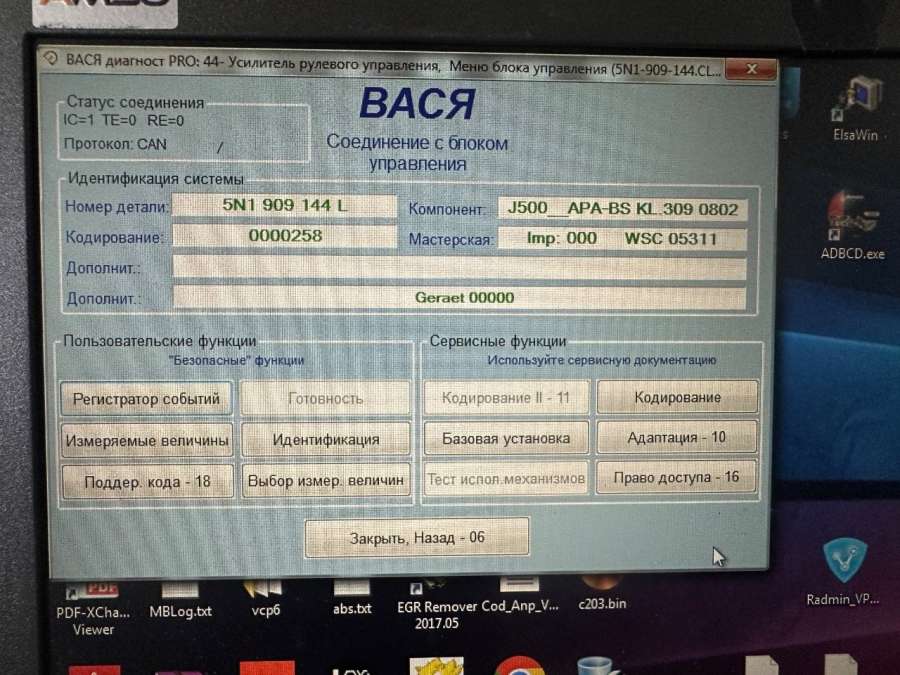The image size is (900, 675).
Task: Click the Соединение с блоком управления heading
Action: (x=417, y=153)
